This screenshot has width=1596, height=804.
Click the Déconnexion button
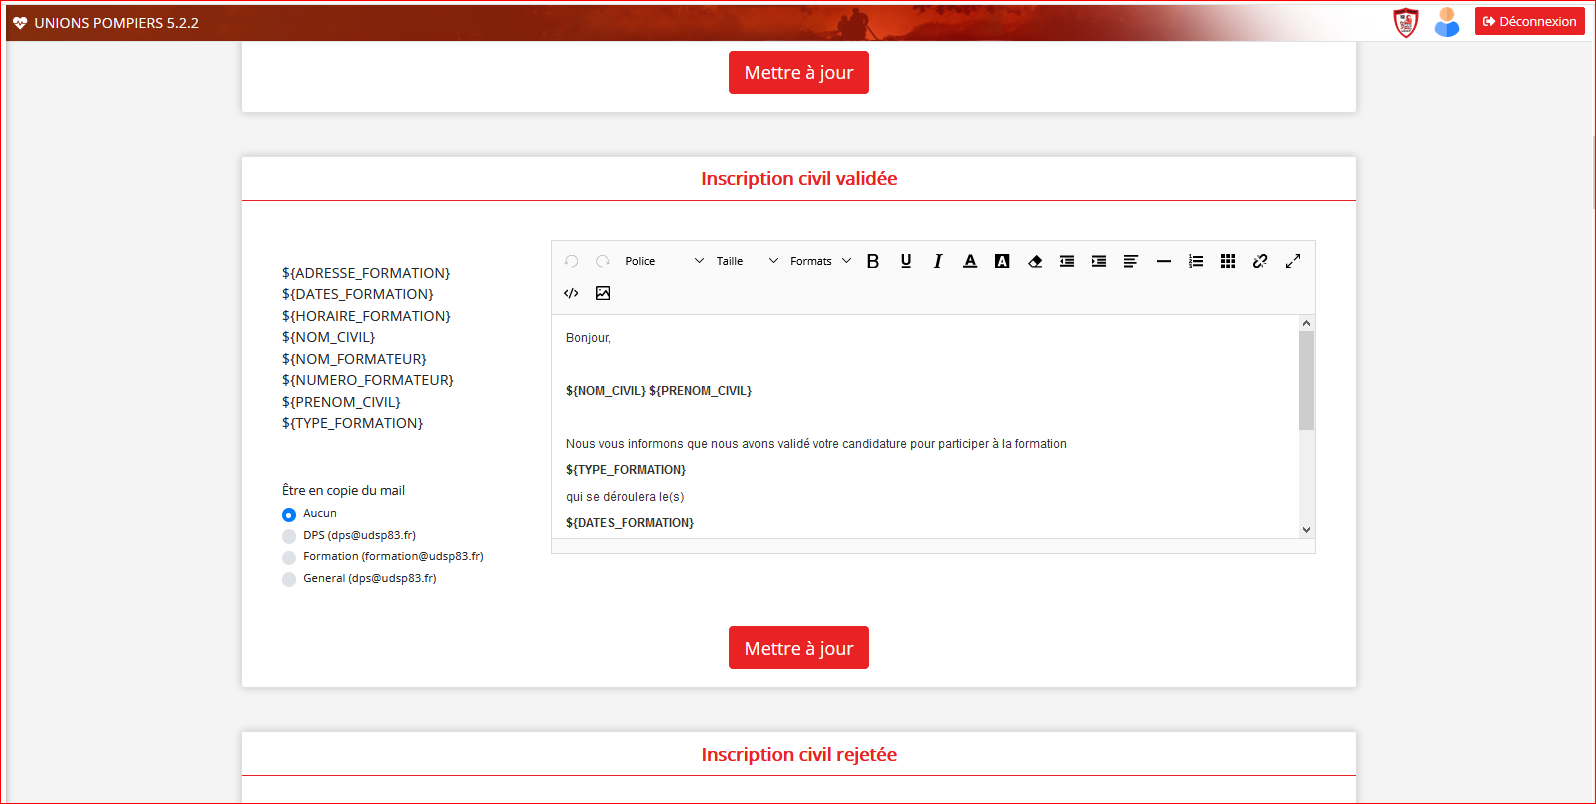point(1529,21)
